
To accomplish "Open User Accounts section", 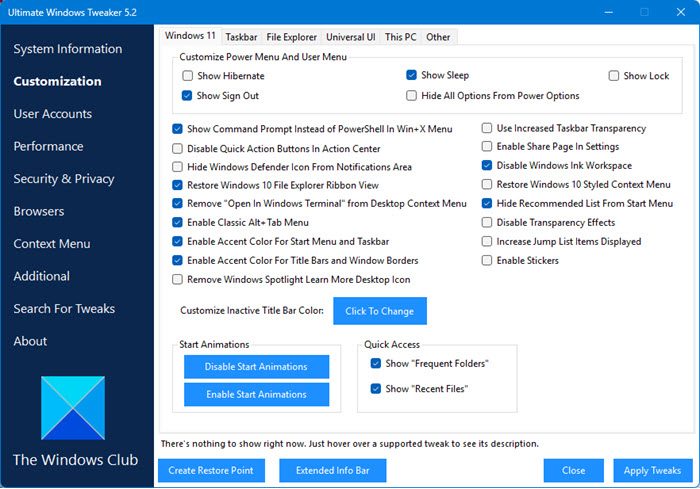I will pos(53,114).
